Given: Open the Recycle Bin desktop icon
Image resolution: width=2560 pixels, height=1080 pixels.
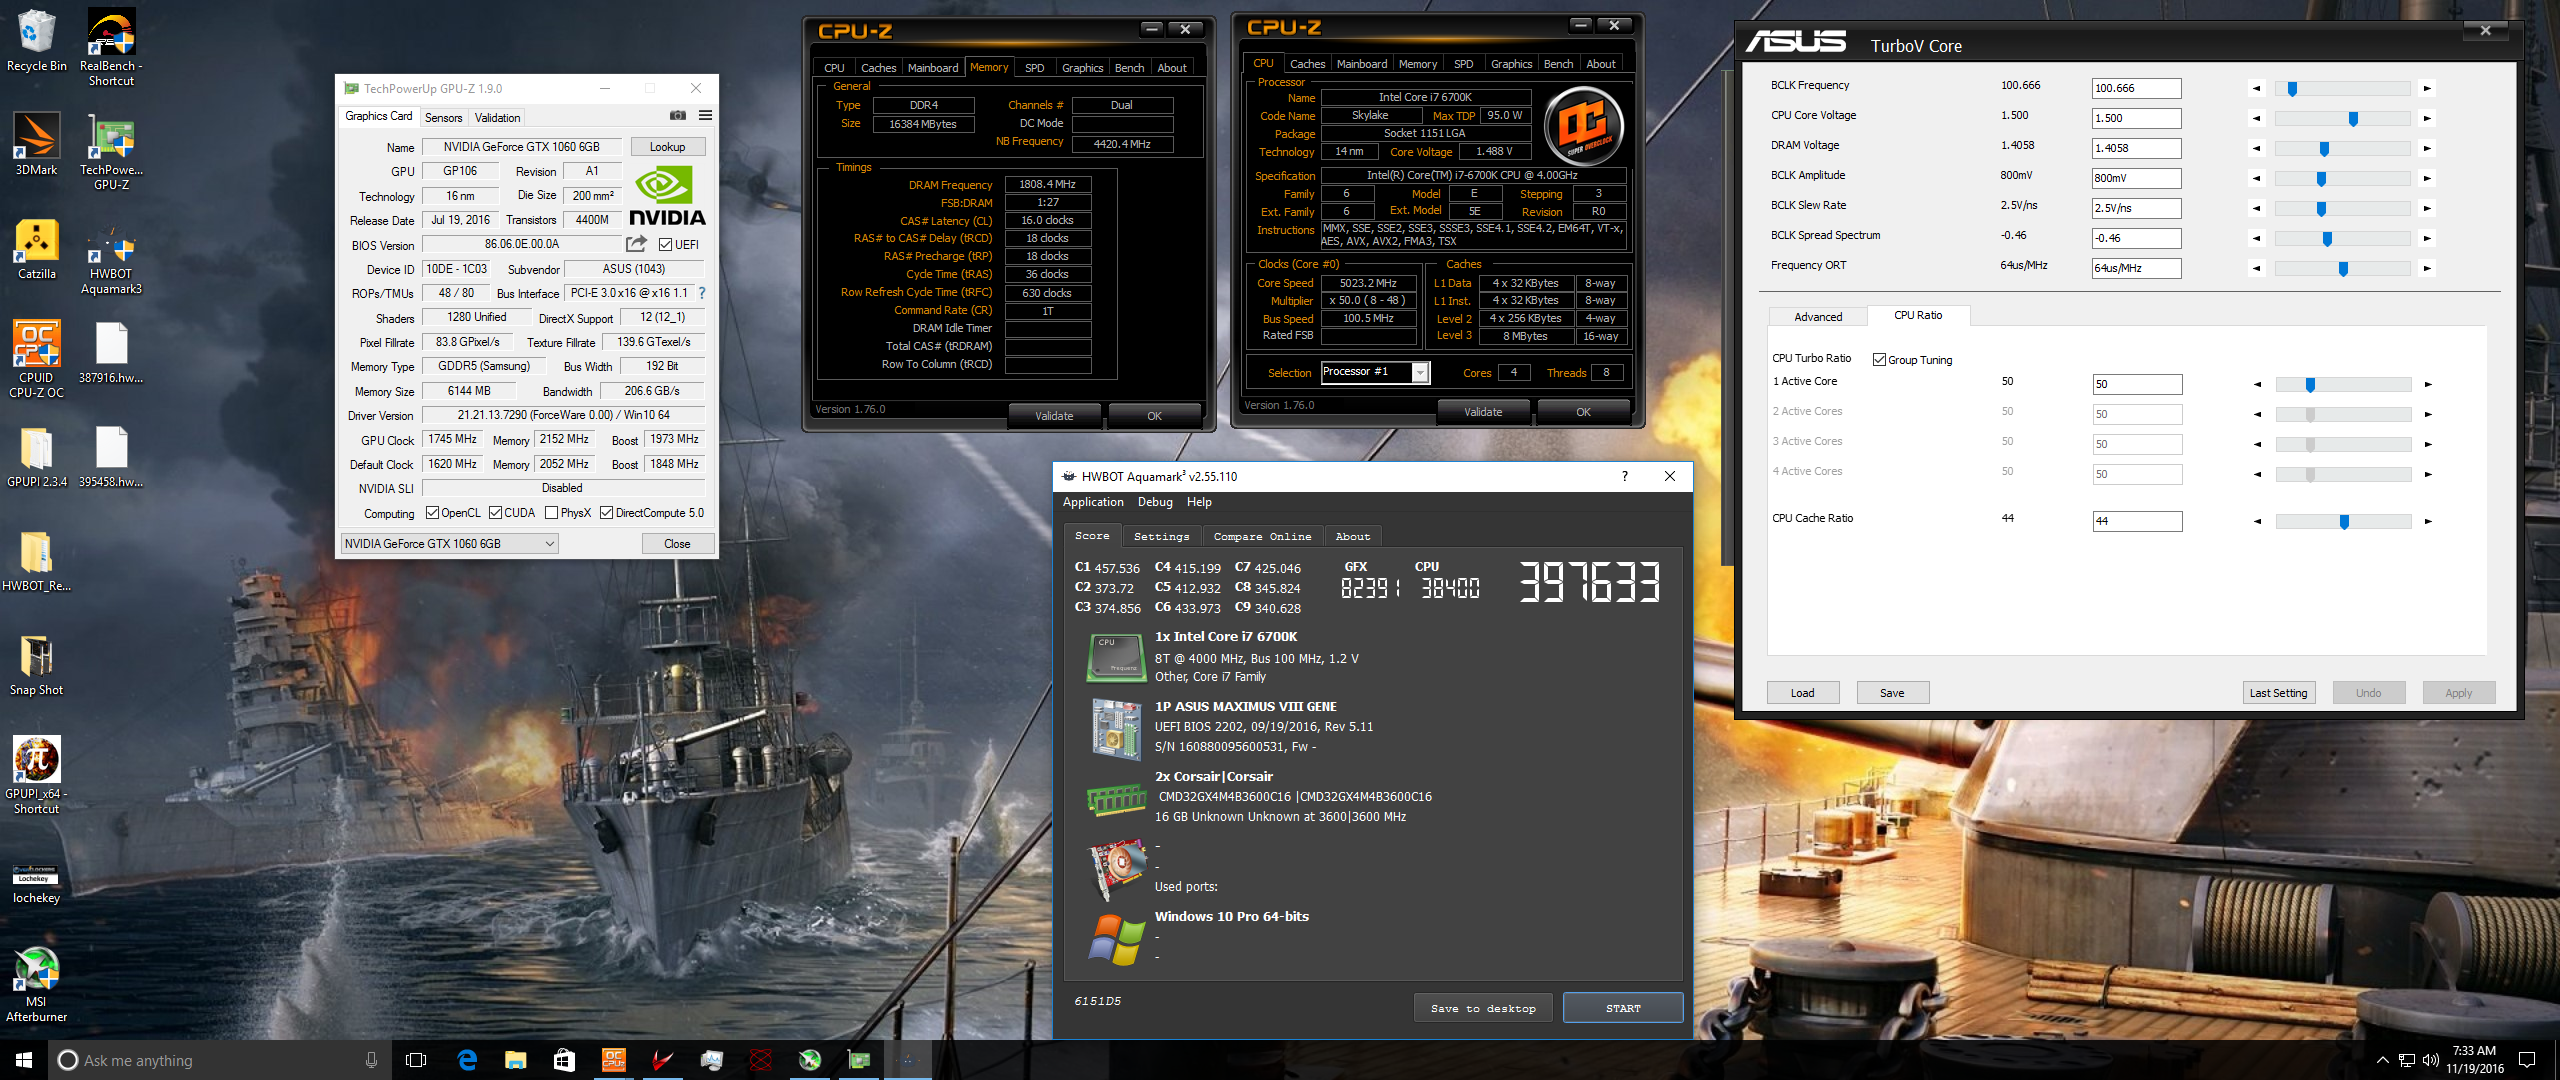Looking at the screenshot, I should point(36,40).
